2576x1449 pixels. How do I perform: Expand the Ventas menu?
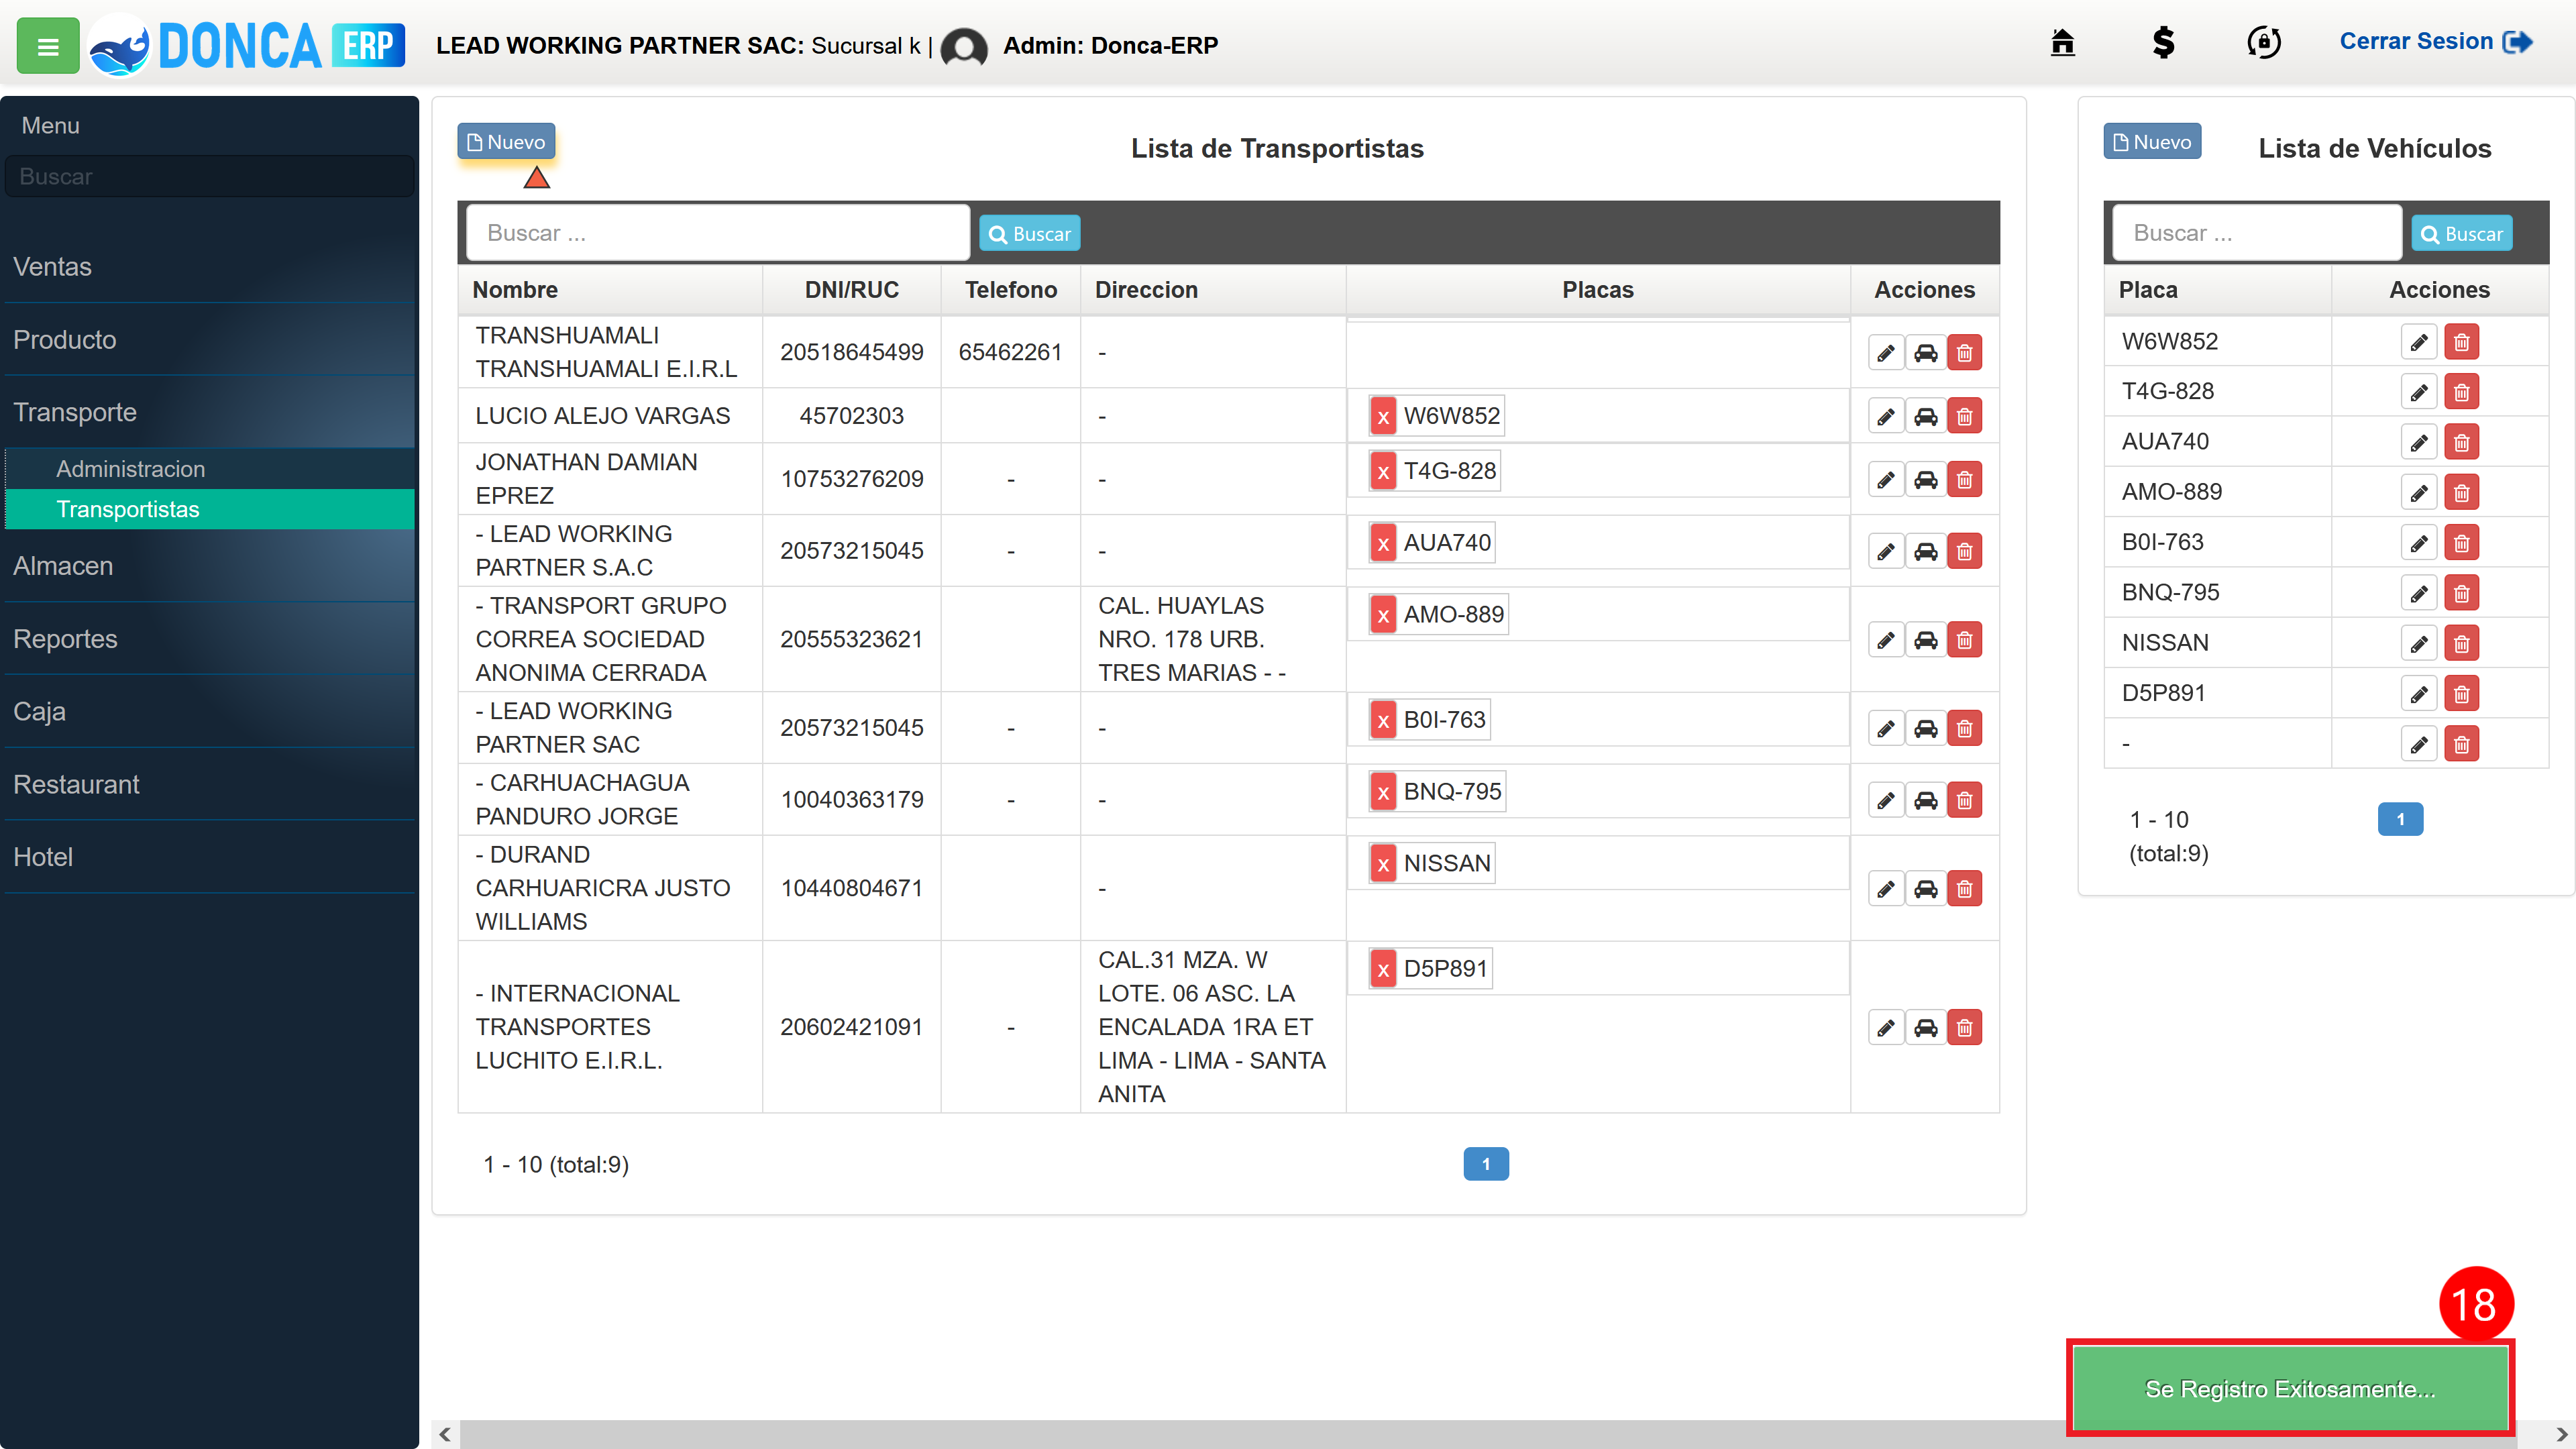point(210,266)
